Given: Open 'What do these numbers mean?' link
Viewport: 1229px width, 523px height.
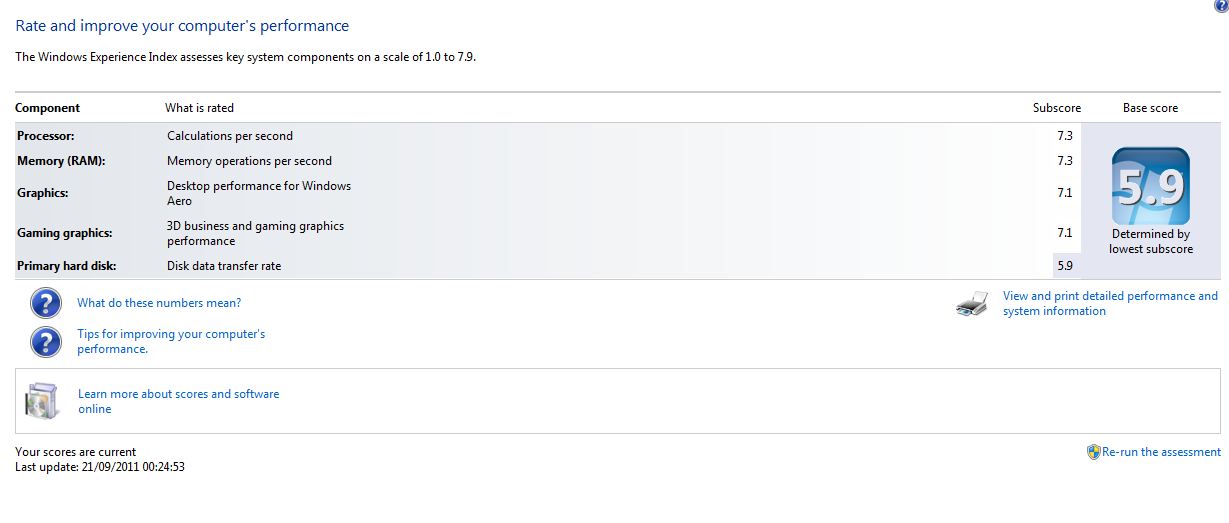Looking at the screenshot, I should [x=159, y=303].
